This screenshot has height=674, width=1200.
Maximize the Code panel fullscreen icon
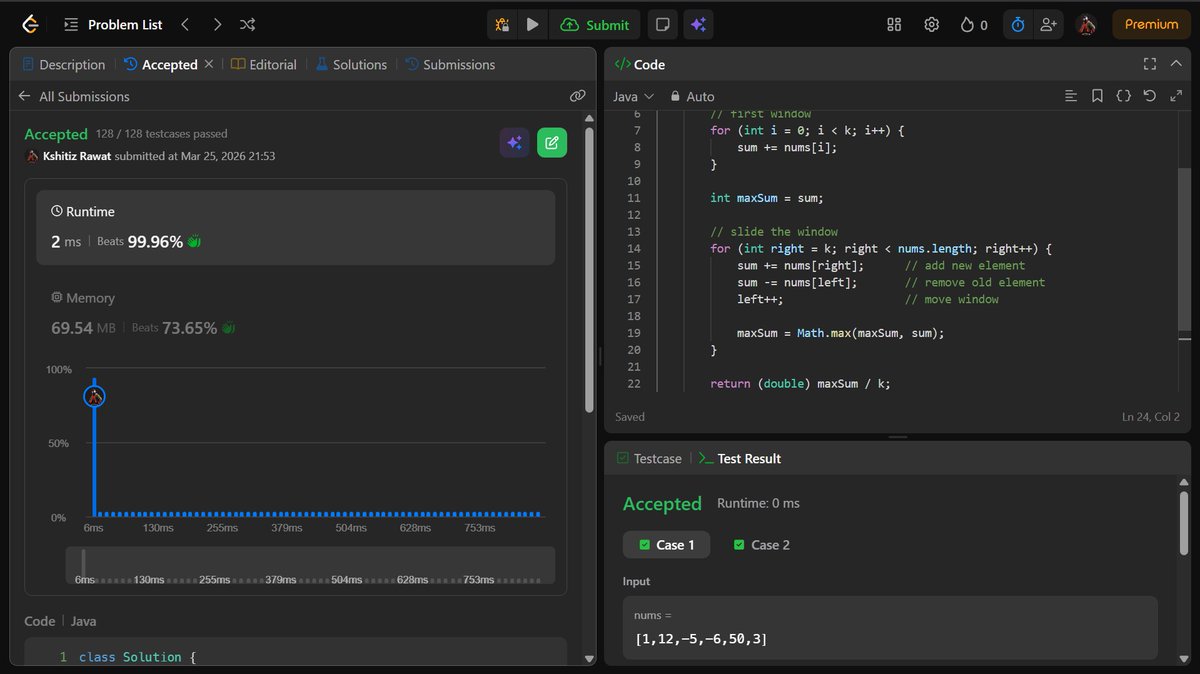pos(1150,64)
